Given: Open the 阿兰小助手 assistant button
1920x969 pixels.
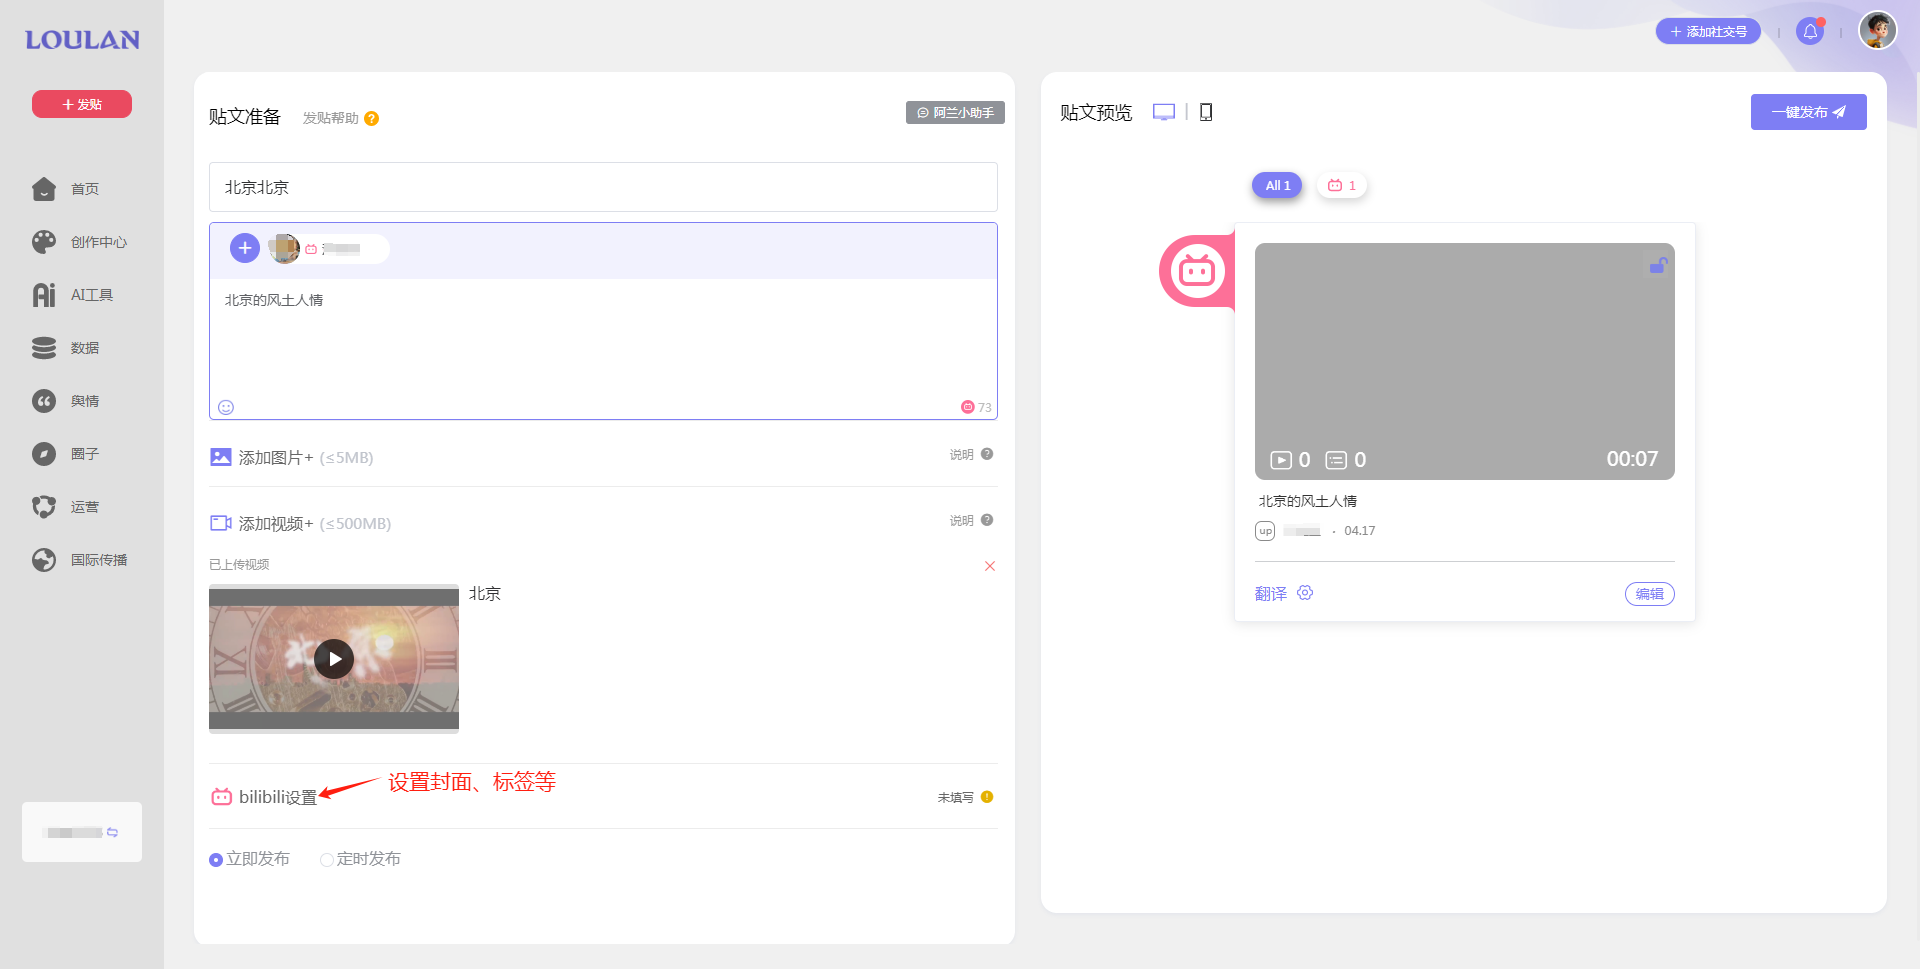Looking at the screenshot, I should coord(955,113).
